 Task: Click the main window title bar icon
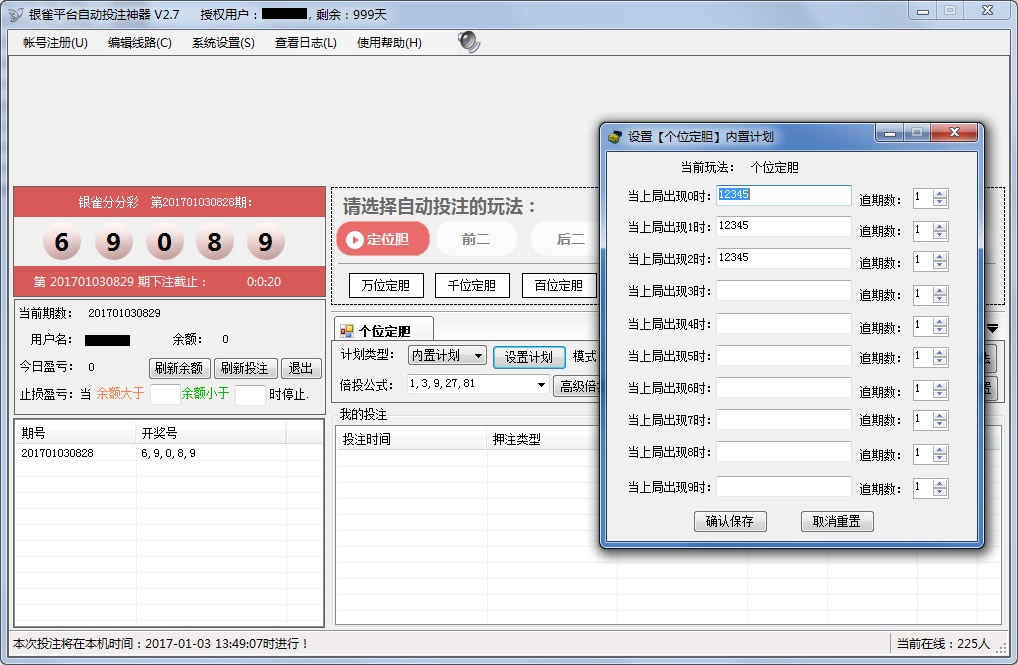click(x=15, y=15)
